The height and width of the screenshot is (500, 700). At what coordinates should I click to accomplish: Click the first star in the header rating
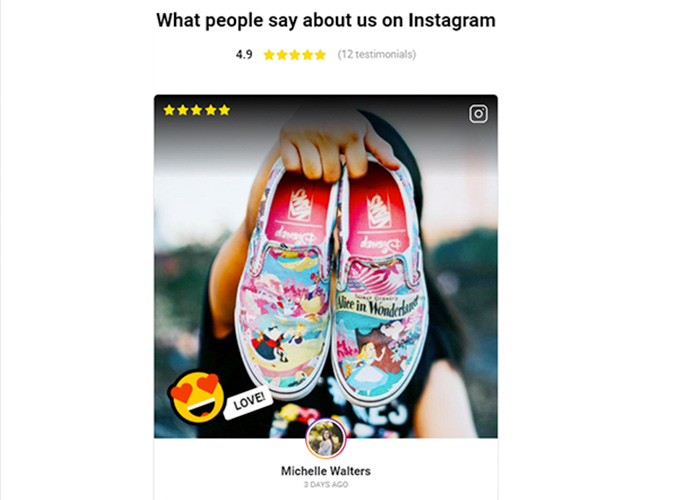click(x=269, y=54)
